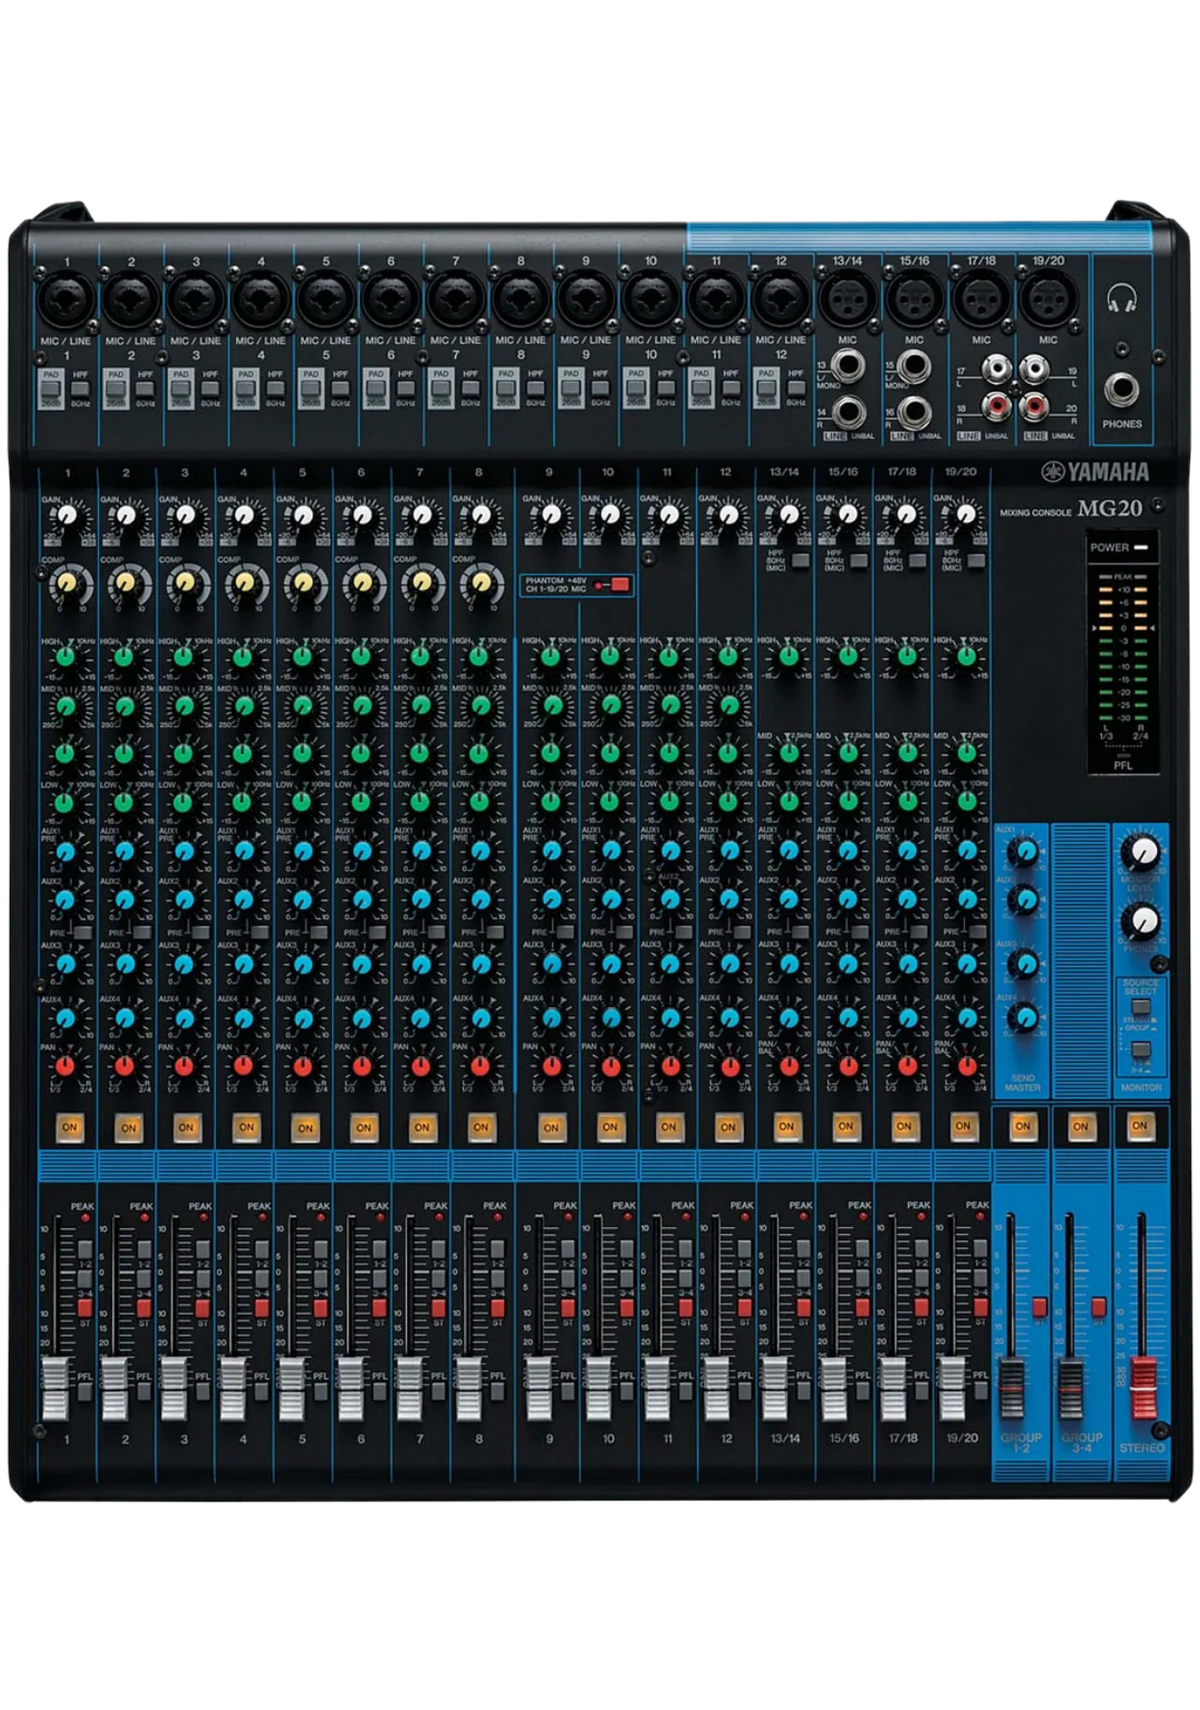Viewport: 1200px width, 1710px height.
Task: Toggle channel 12 ON button
Action: pyautogui.click(x=727, y=1127)
